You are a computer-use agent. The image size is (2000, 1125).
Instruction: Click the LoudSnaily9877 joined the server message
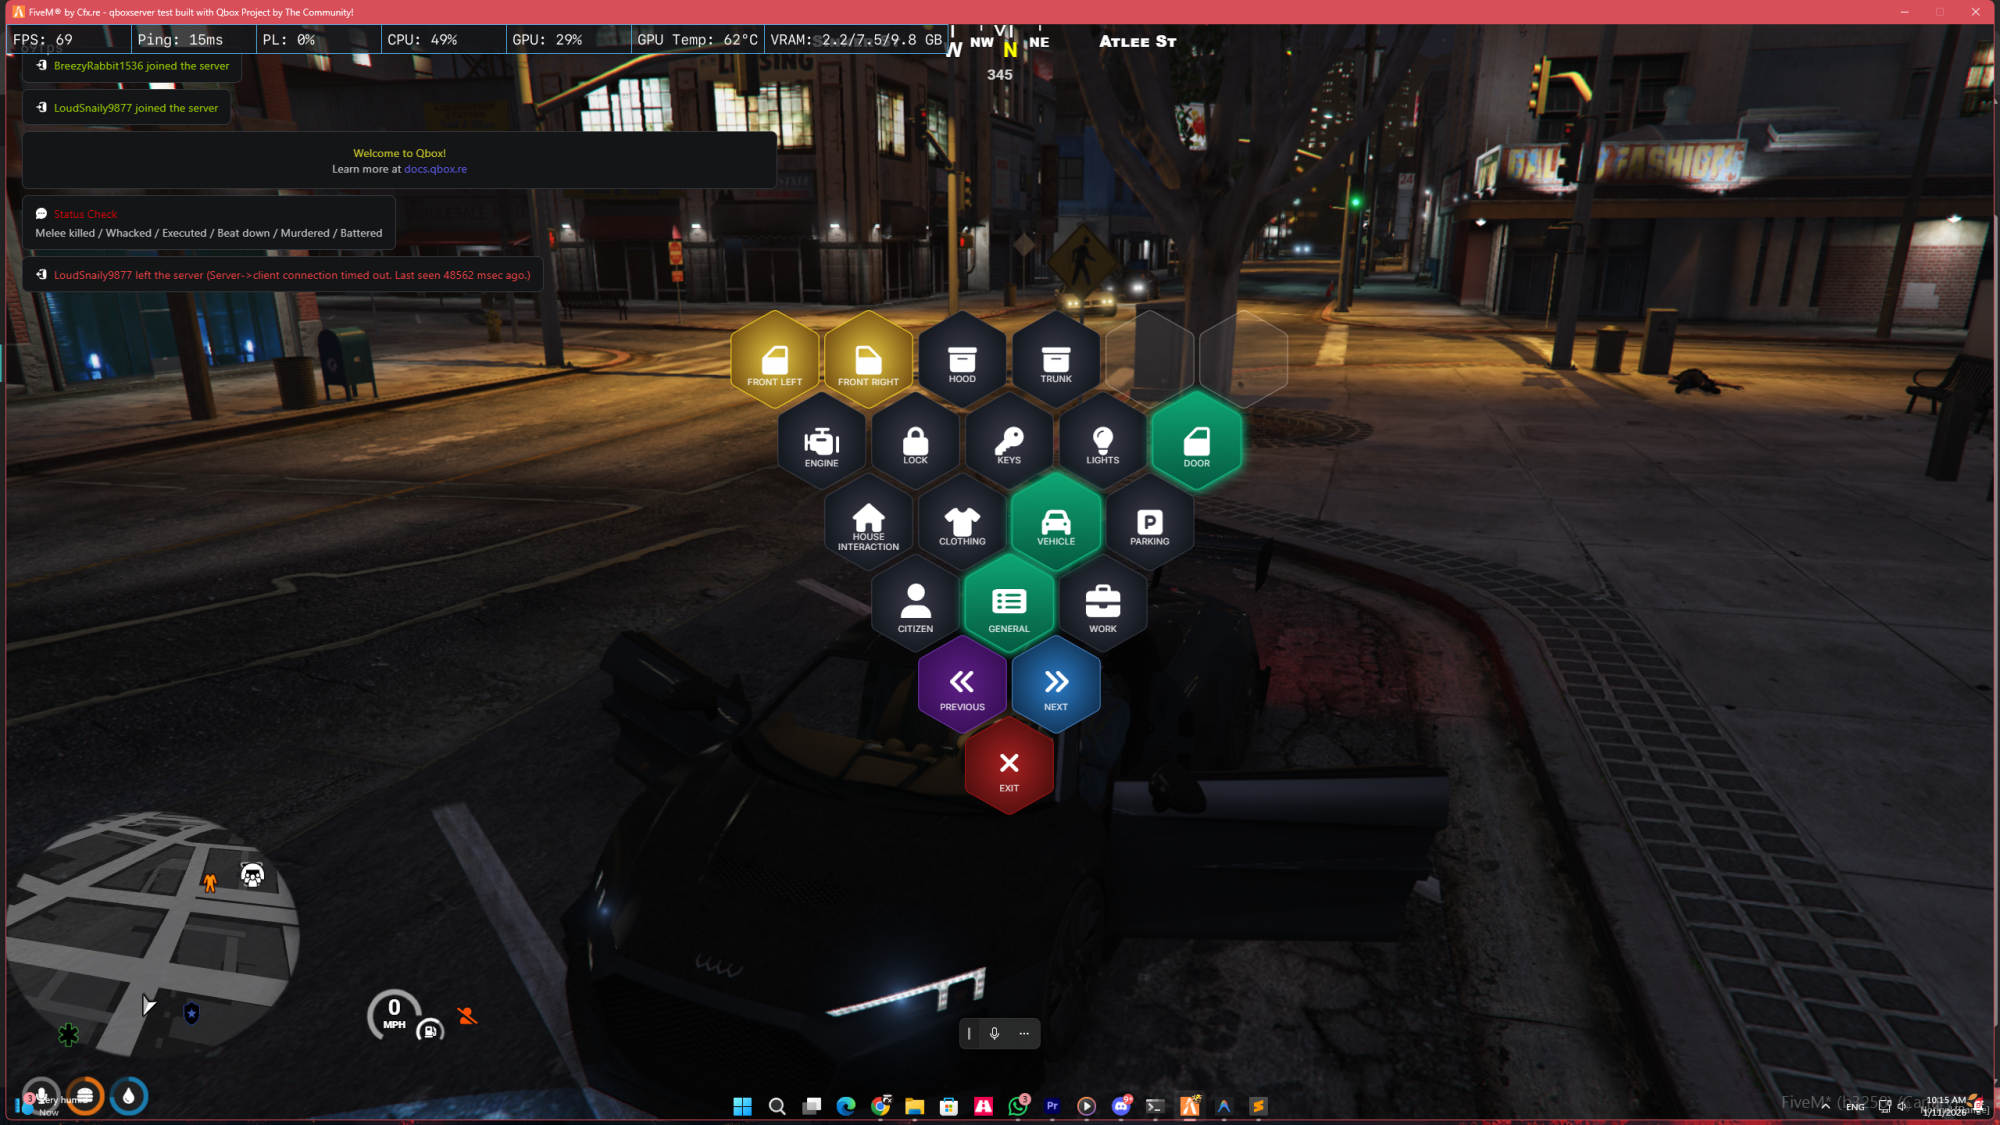(x=127, y=108)
